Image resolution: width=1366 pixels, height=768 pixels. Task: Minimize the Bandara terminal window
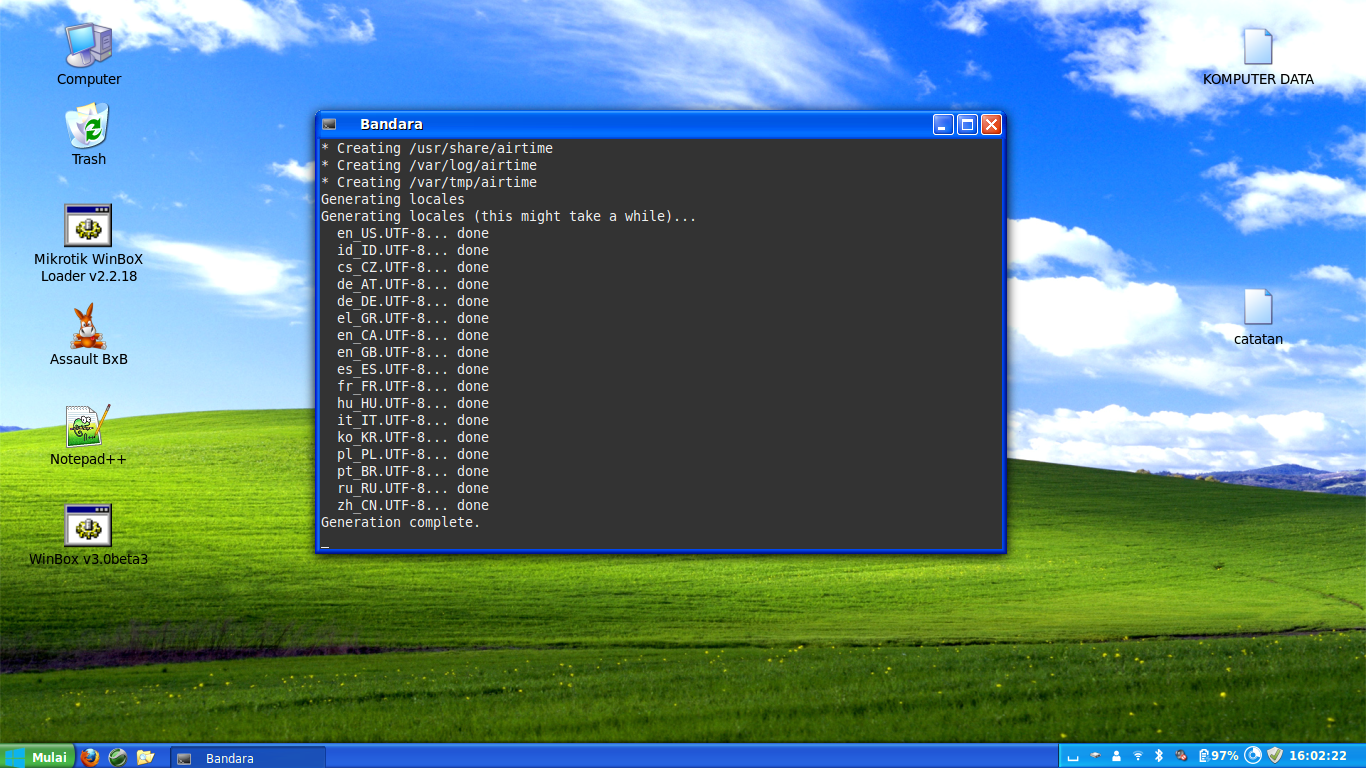pos(943,124)
